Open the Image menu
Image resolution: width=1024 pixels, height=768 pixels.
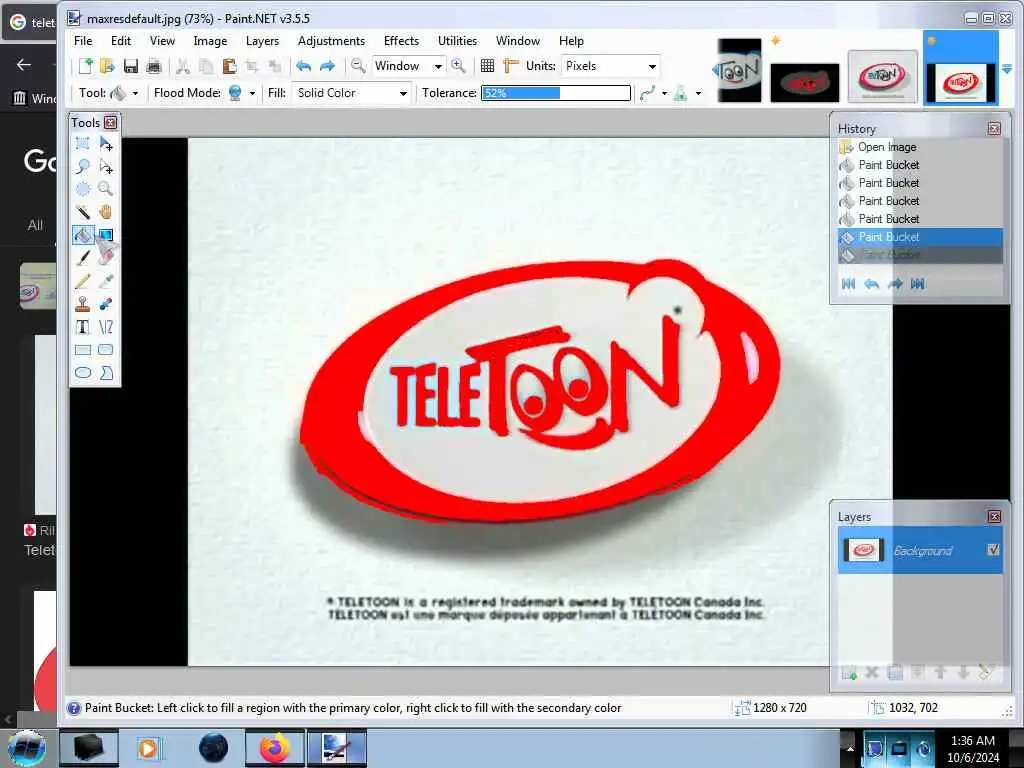[210, 40]
